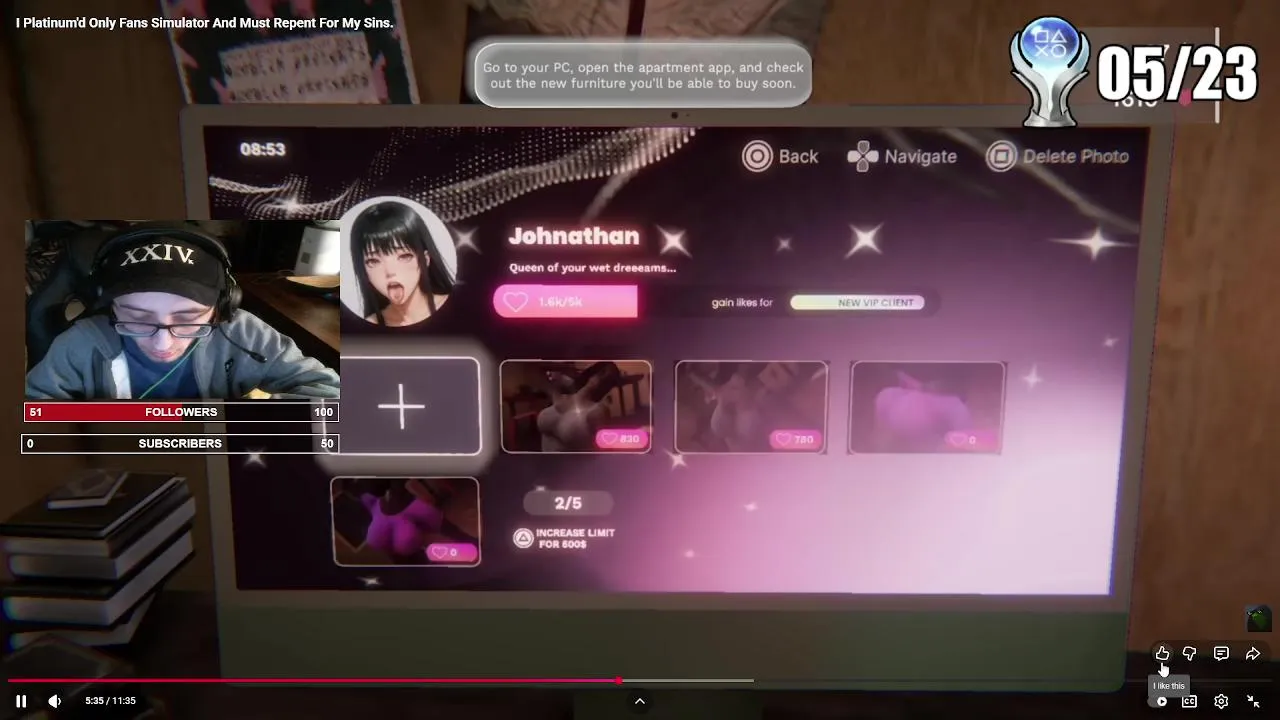Click the in-video plus add photo tile
1280x720 pixels.
pos(402,406)
